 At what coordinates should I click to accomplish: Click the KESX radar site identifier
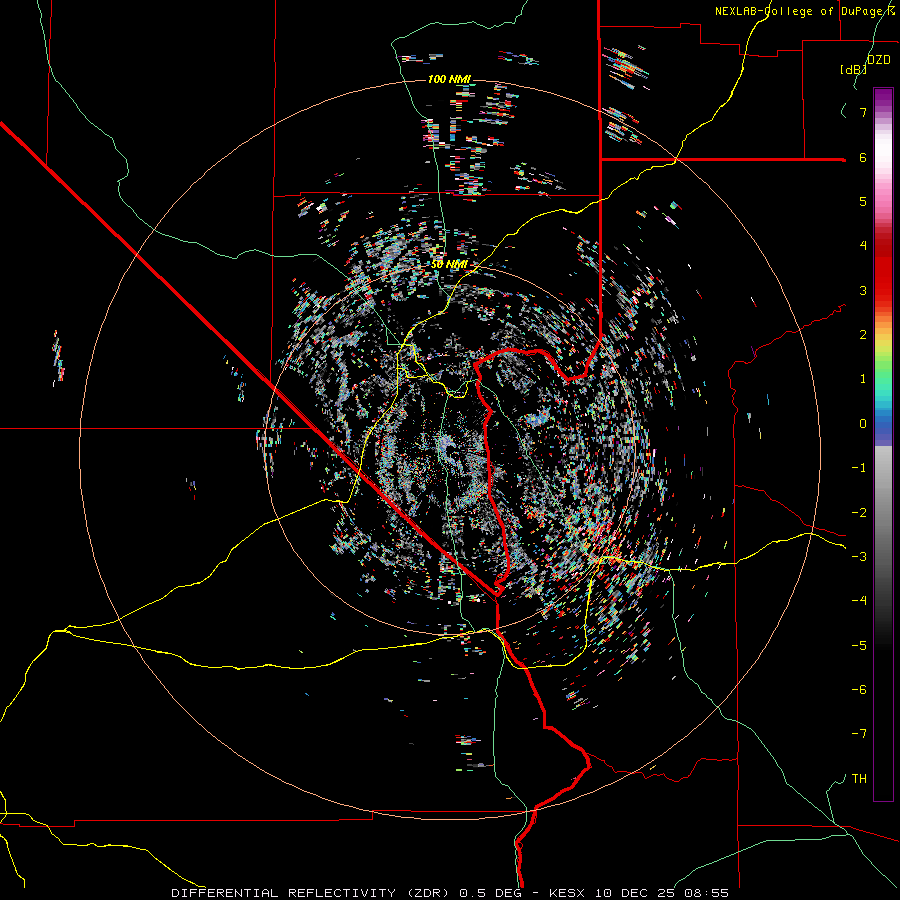point(568,893)
